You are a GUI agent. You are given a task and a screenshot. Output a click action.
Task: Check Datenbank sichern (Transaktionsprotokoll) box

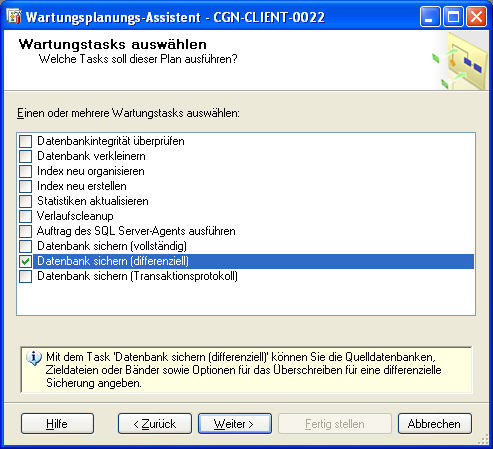(25, 276)
